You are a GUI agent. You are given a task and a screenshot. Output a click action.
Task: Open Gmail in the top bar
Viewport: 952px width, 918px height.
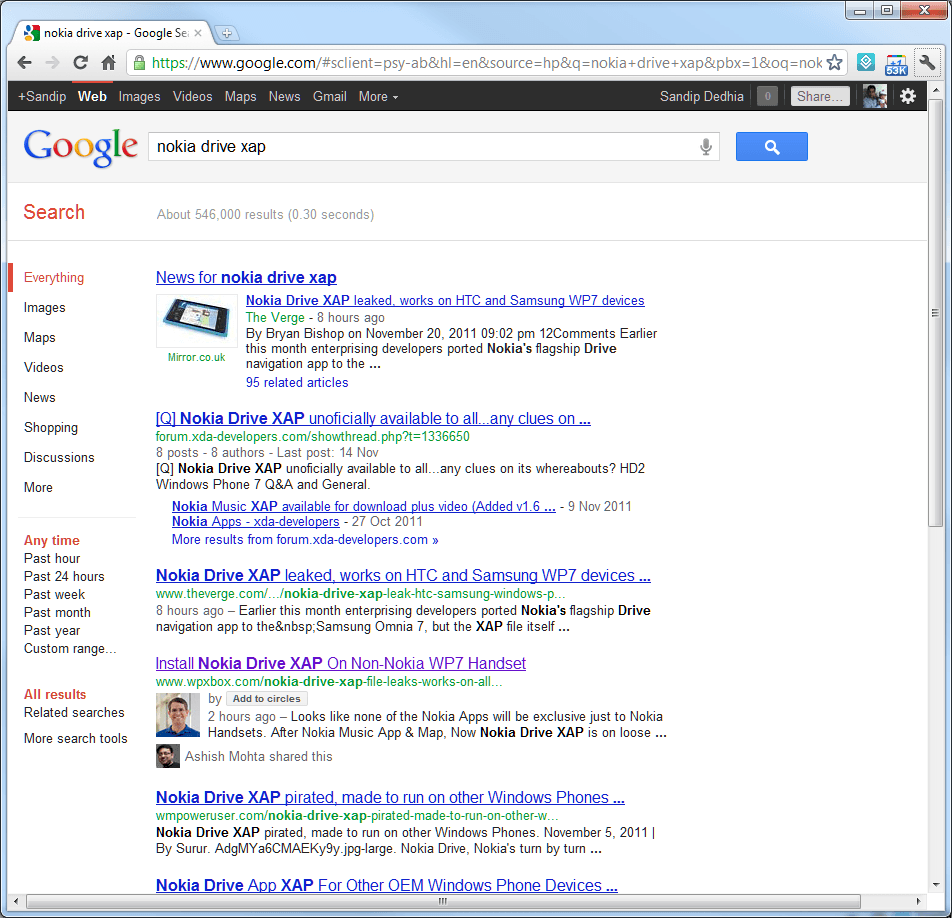[x=330, y=97]
